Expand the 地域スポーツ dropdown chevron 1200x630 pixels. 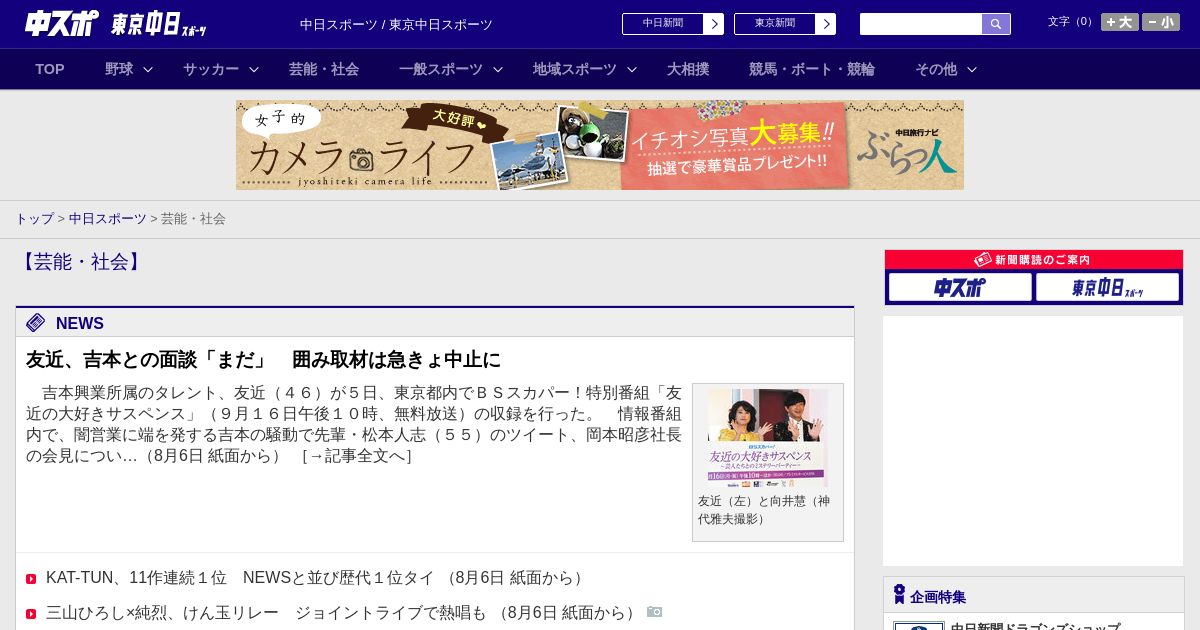coord(632,70)
